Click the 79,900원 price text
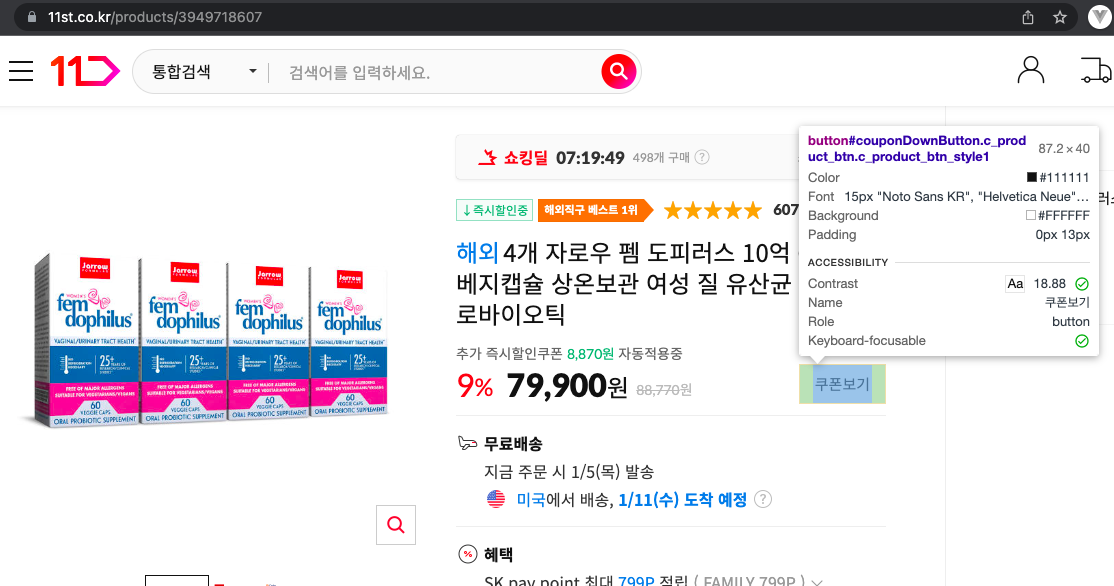Screen dimensions: 1114x586 [567, 386]
